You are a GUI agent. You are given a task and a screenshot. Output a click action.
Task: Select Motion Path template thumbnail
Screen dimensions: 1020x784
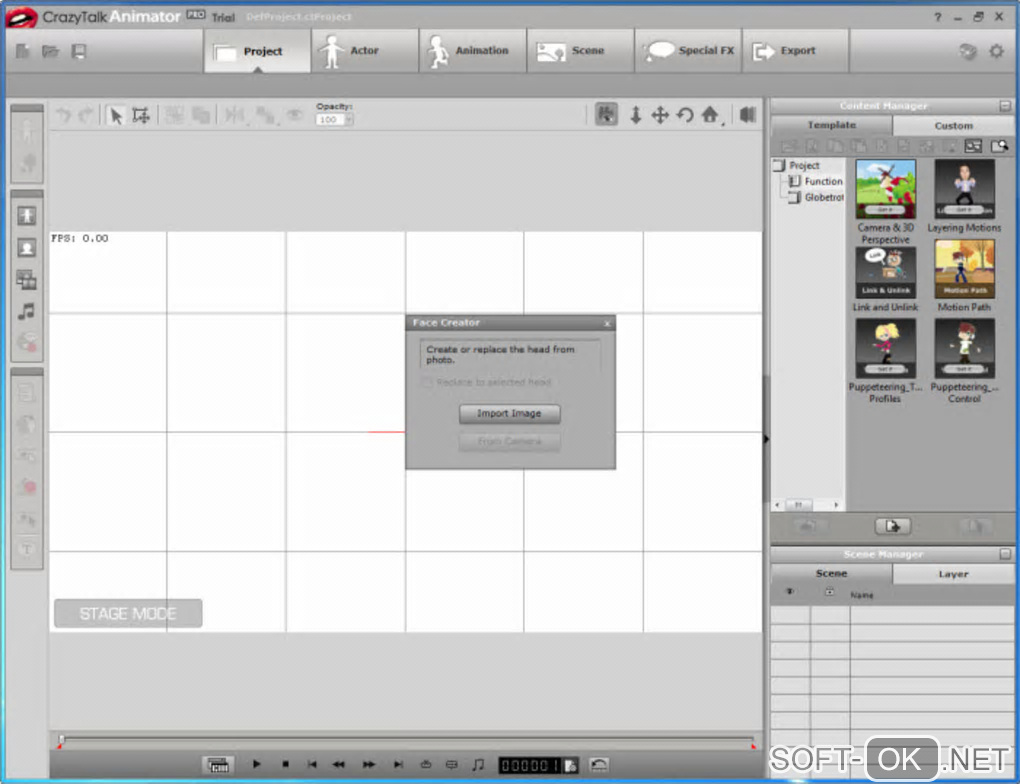coord(964,269)
